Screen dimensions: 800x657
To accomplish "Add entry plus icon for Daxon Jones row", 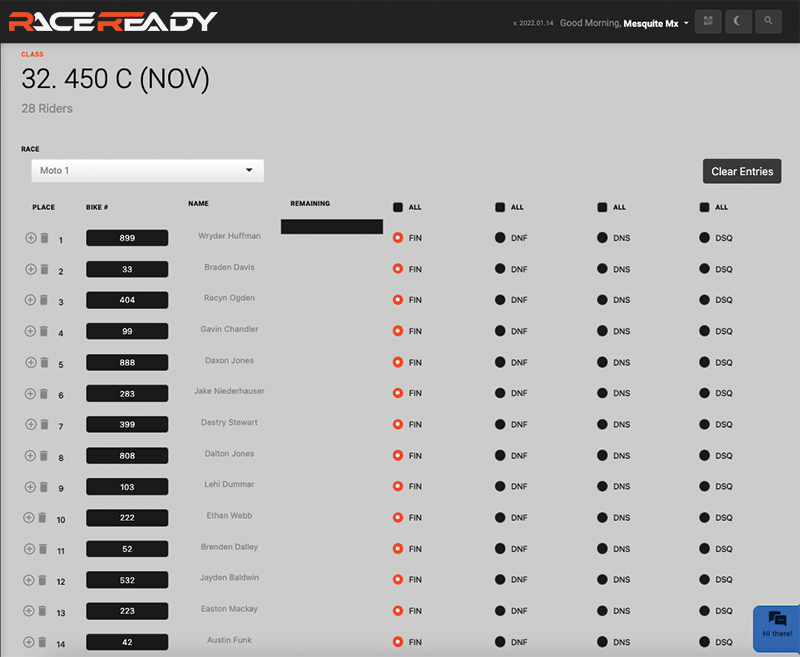I will [31, 362].
